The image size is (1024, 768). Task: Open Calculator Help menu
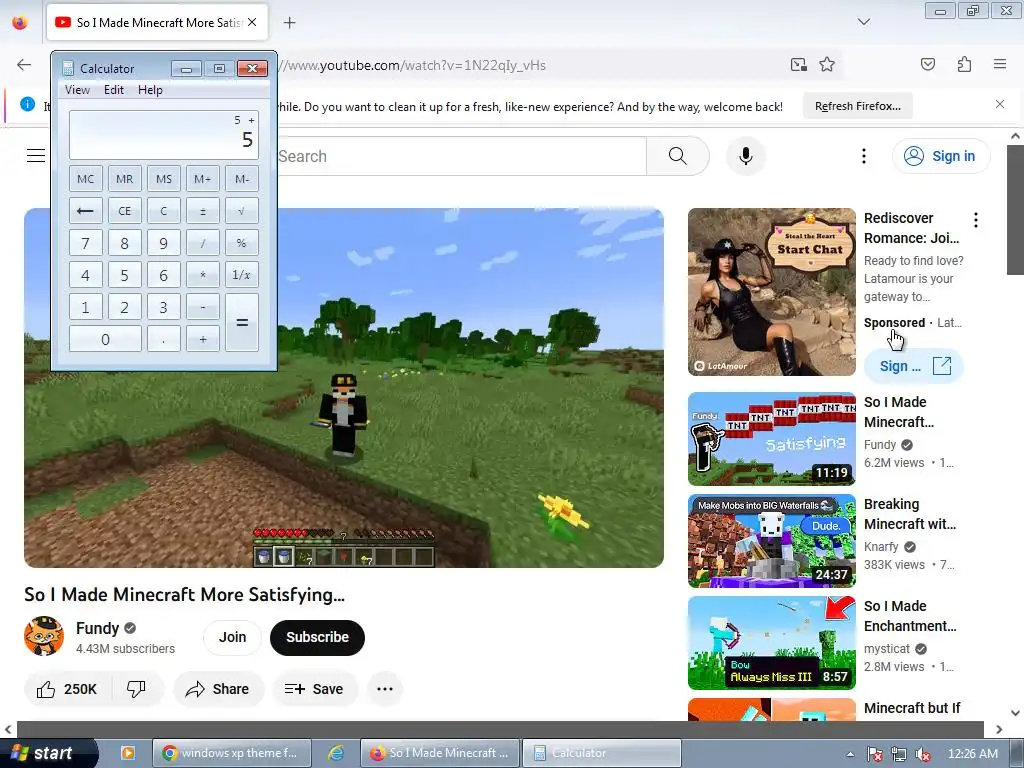[x=150, y=90]
